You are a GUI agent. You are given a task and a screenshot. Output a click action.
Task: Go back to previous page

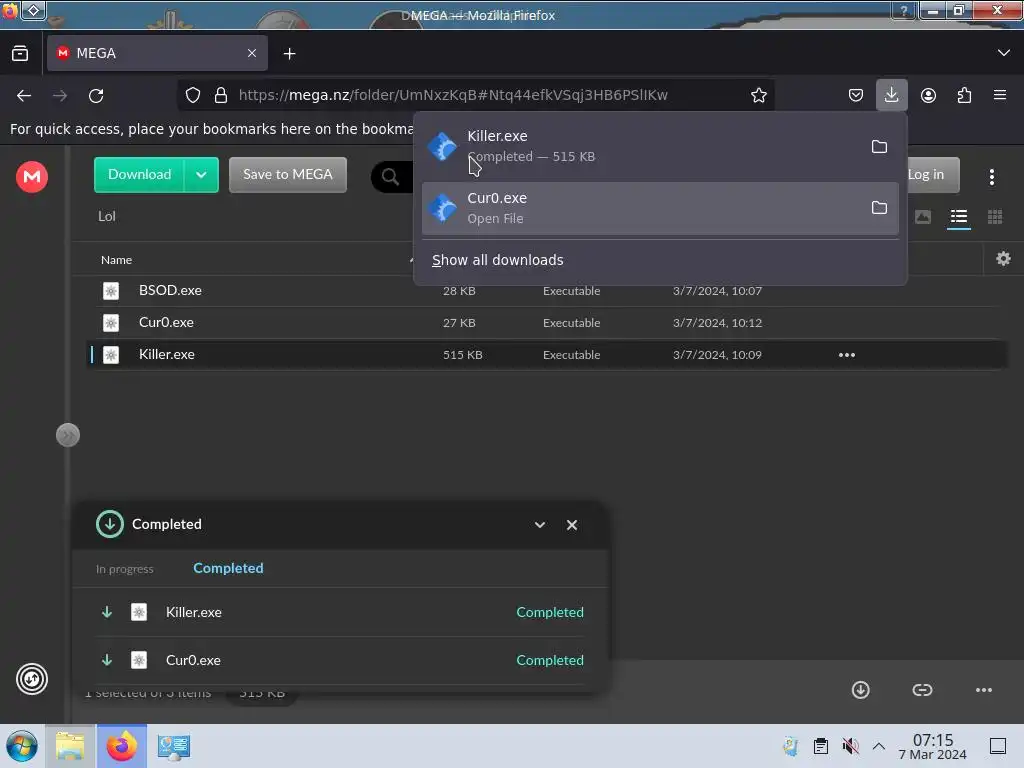[24, 96]
